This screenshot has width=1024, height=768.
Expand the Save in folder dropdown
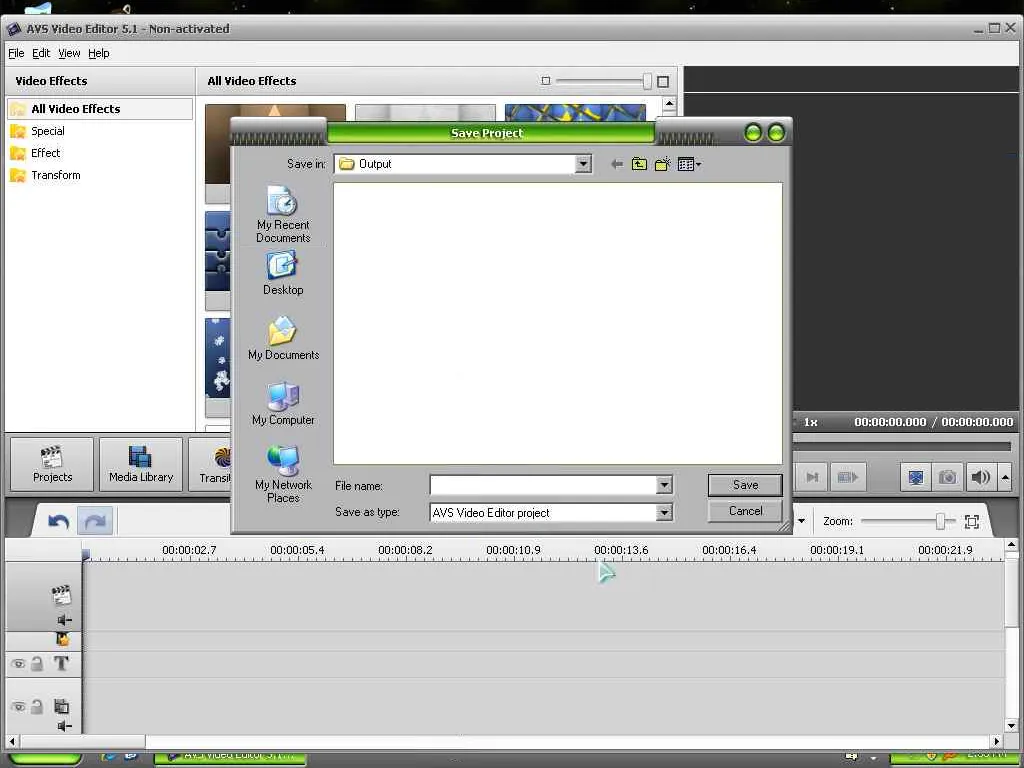tap(583, 164)
